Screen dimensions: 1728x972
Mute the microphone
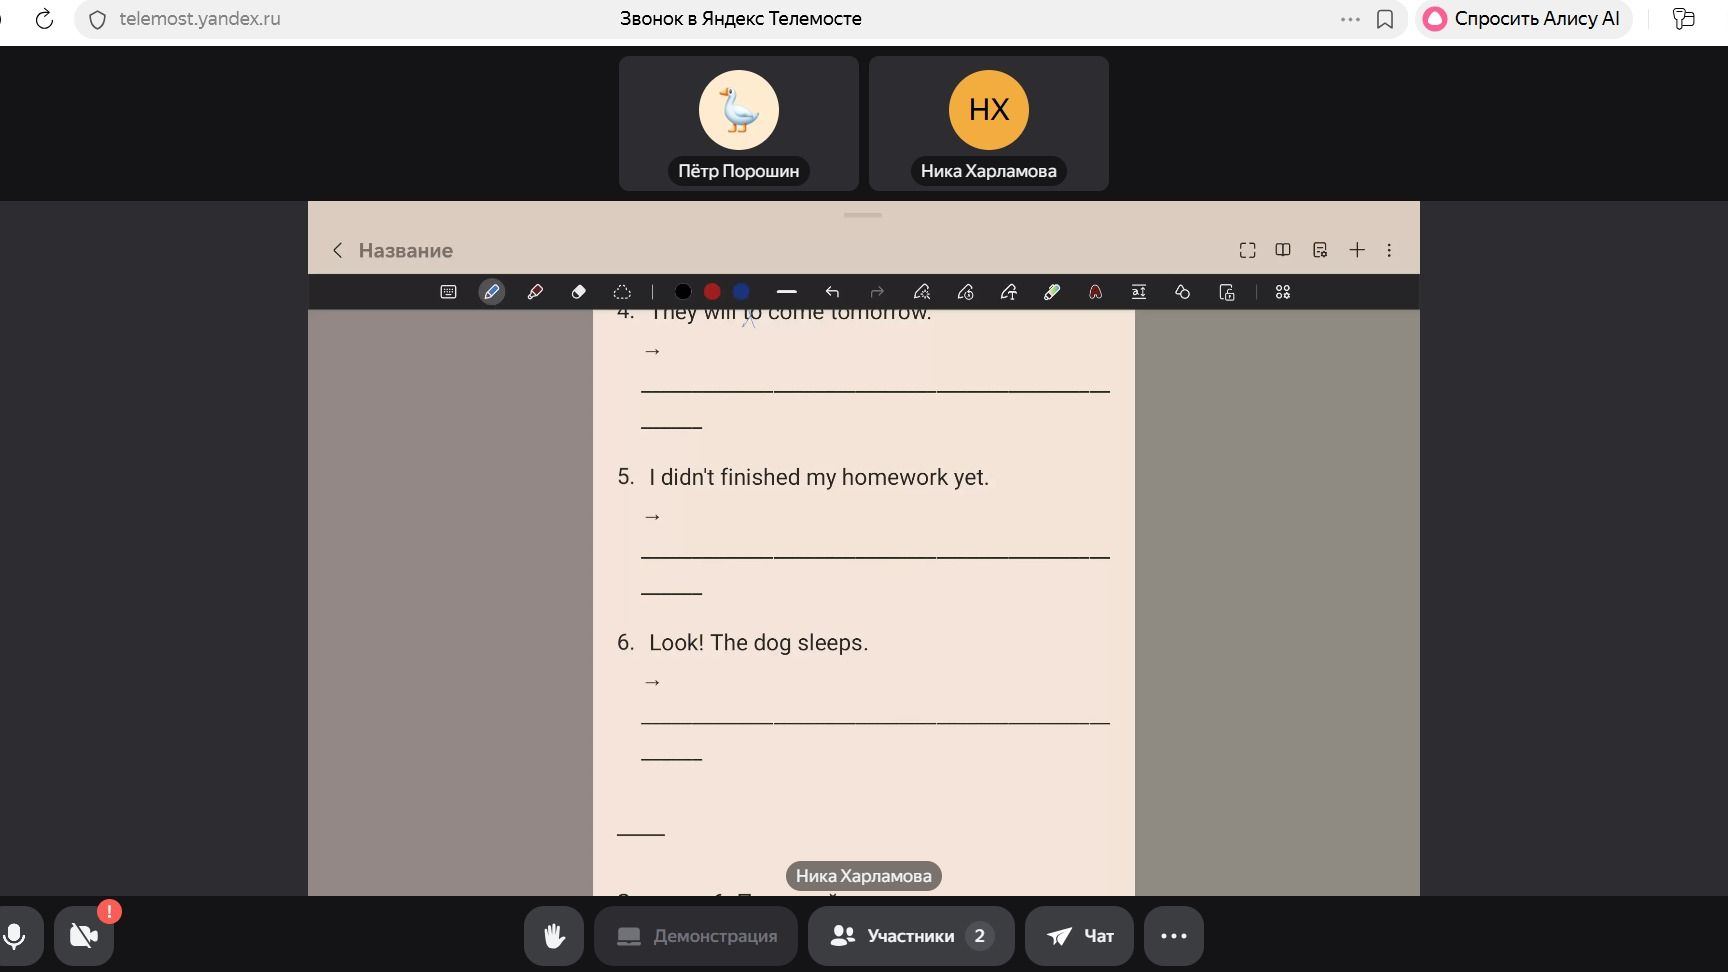click(15, 936)
